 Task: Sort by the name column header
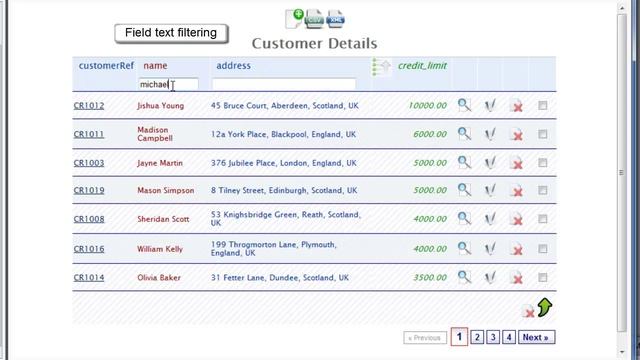155,66
